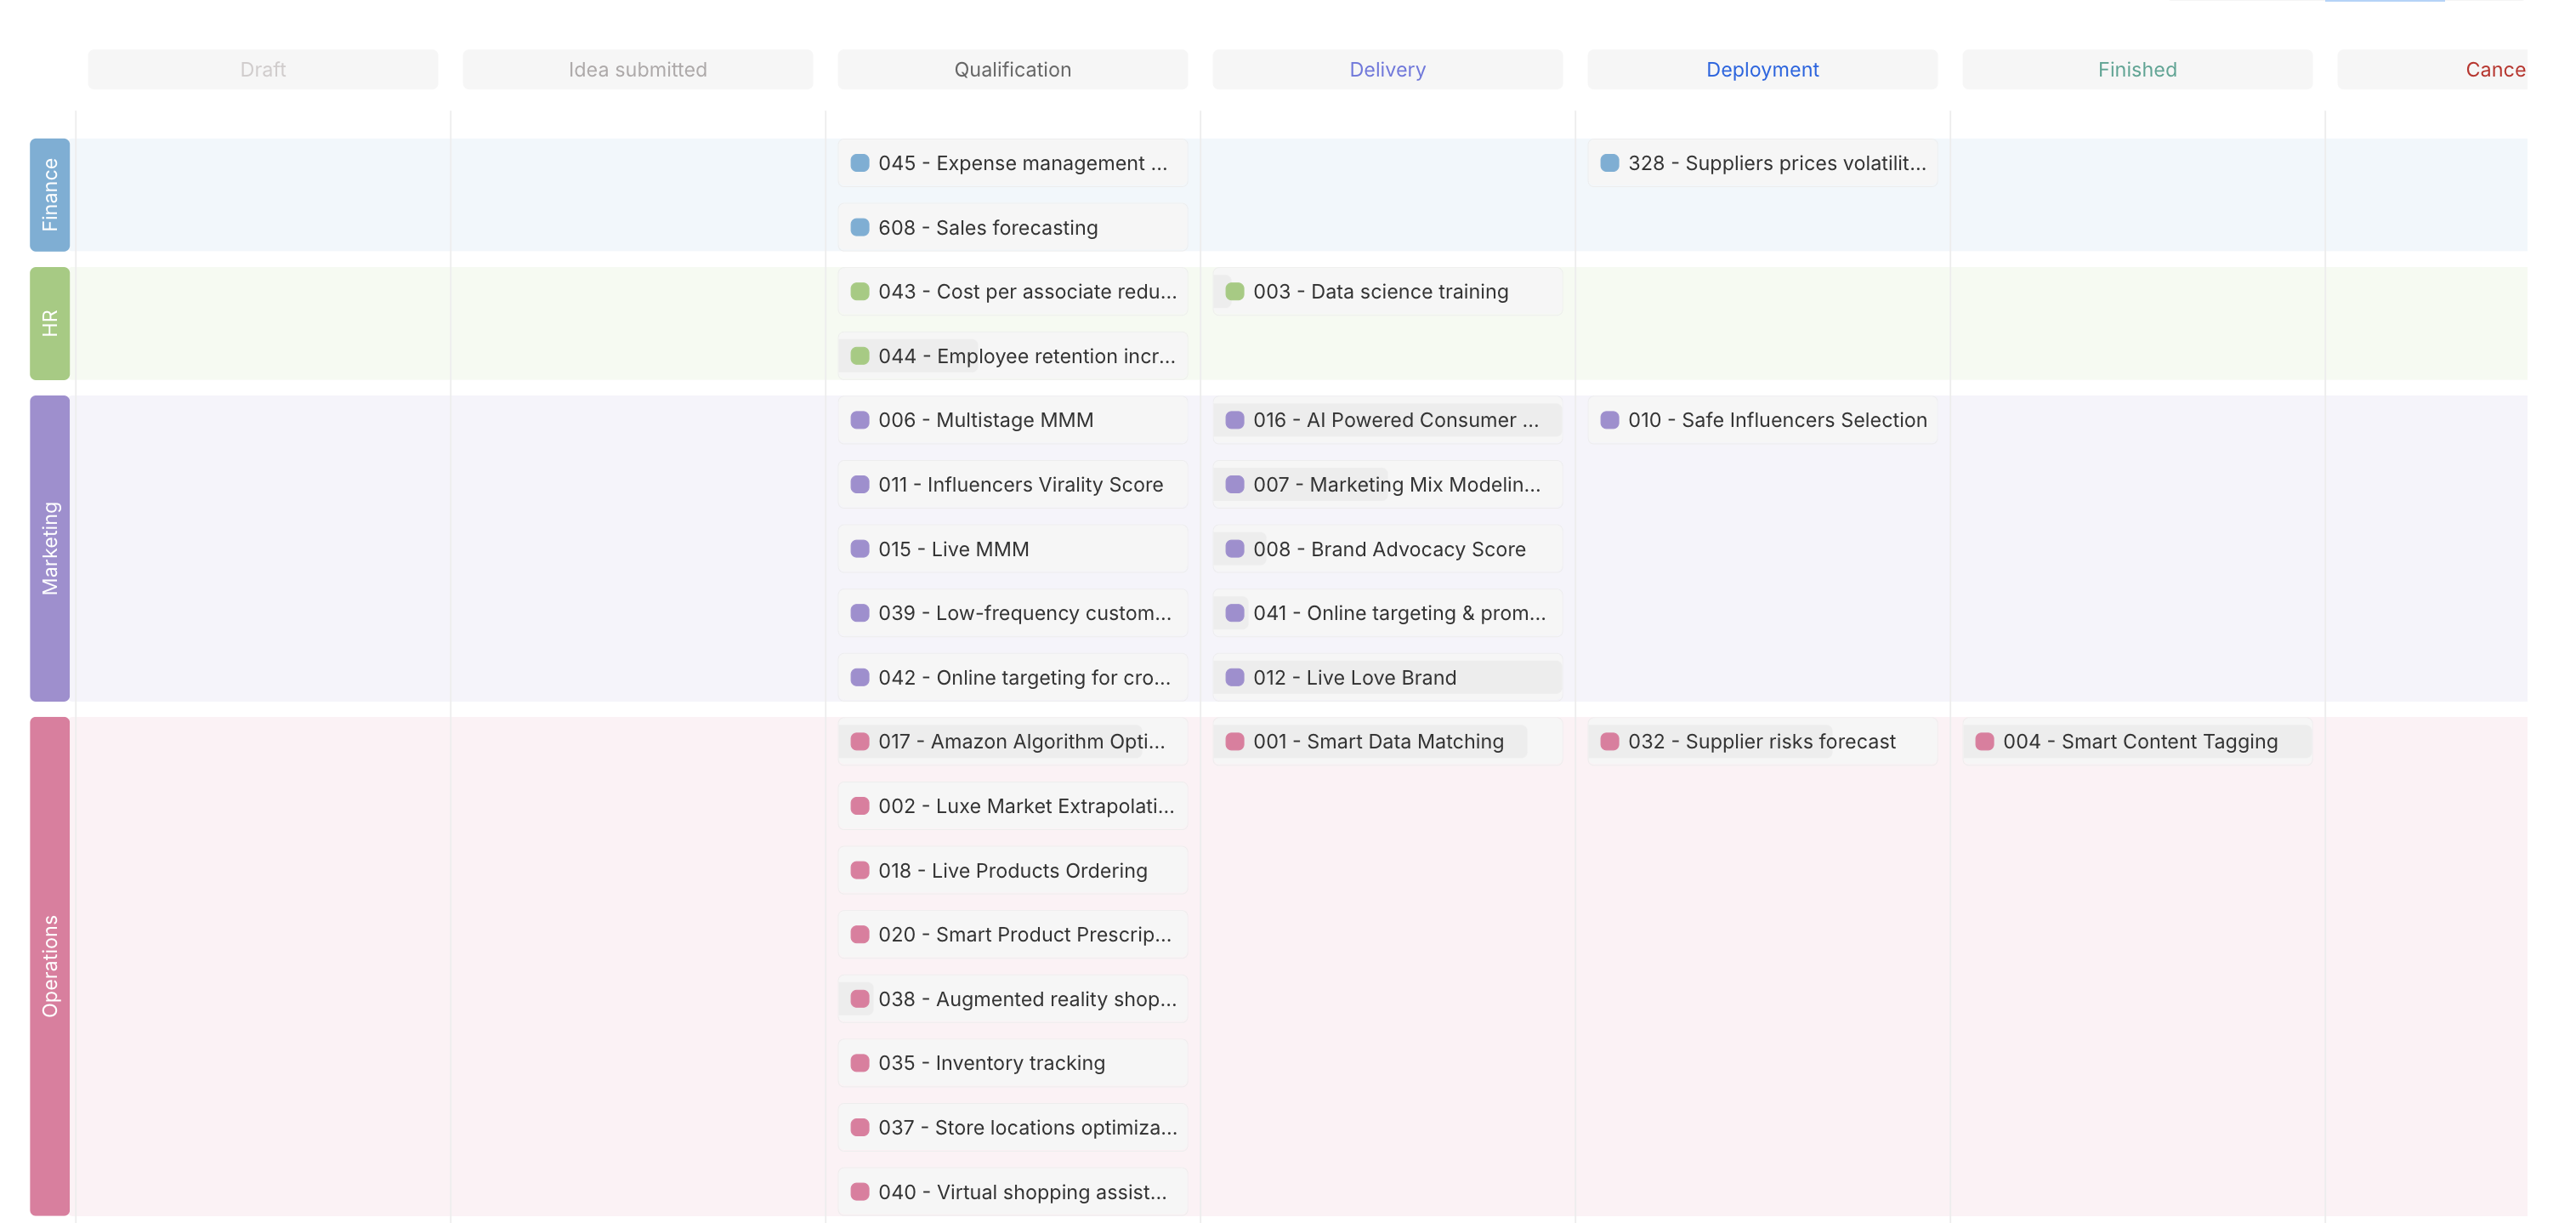Collapse the Idea submitted column

[x=637, y=69]
